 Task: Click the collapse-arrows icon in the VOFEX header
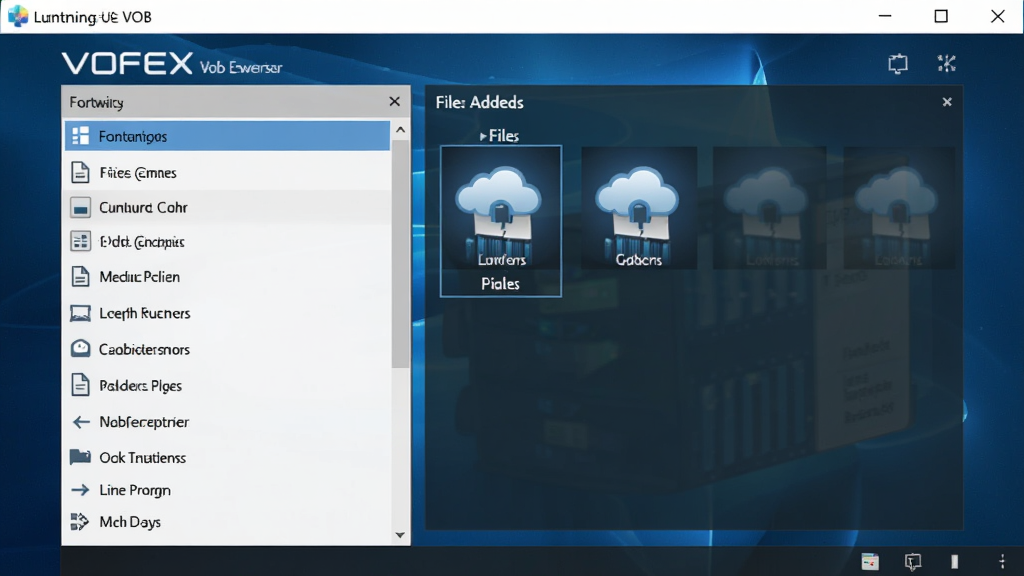click(x=946, y=63)
